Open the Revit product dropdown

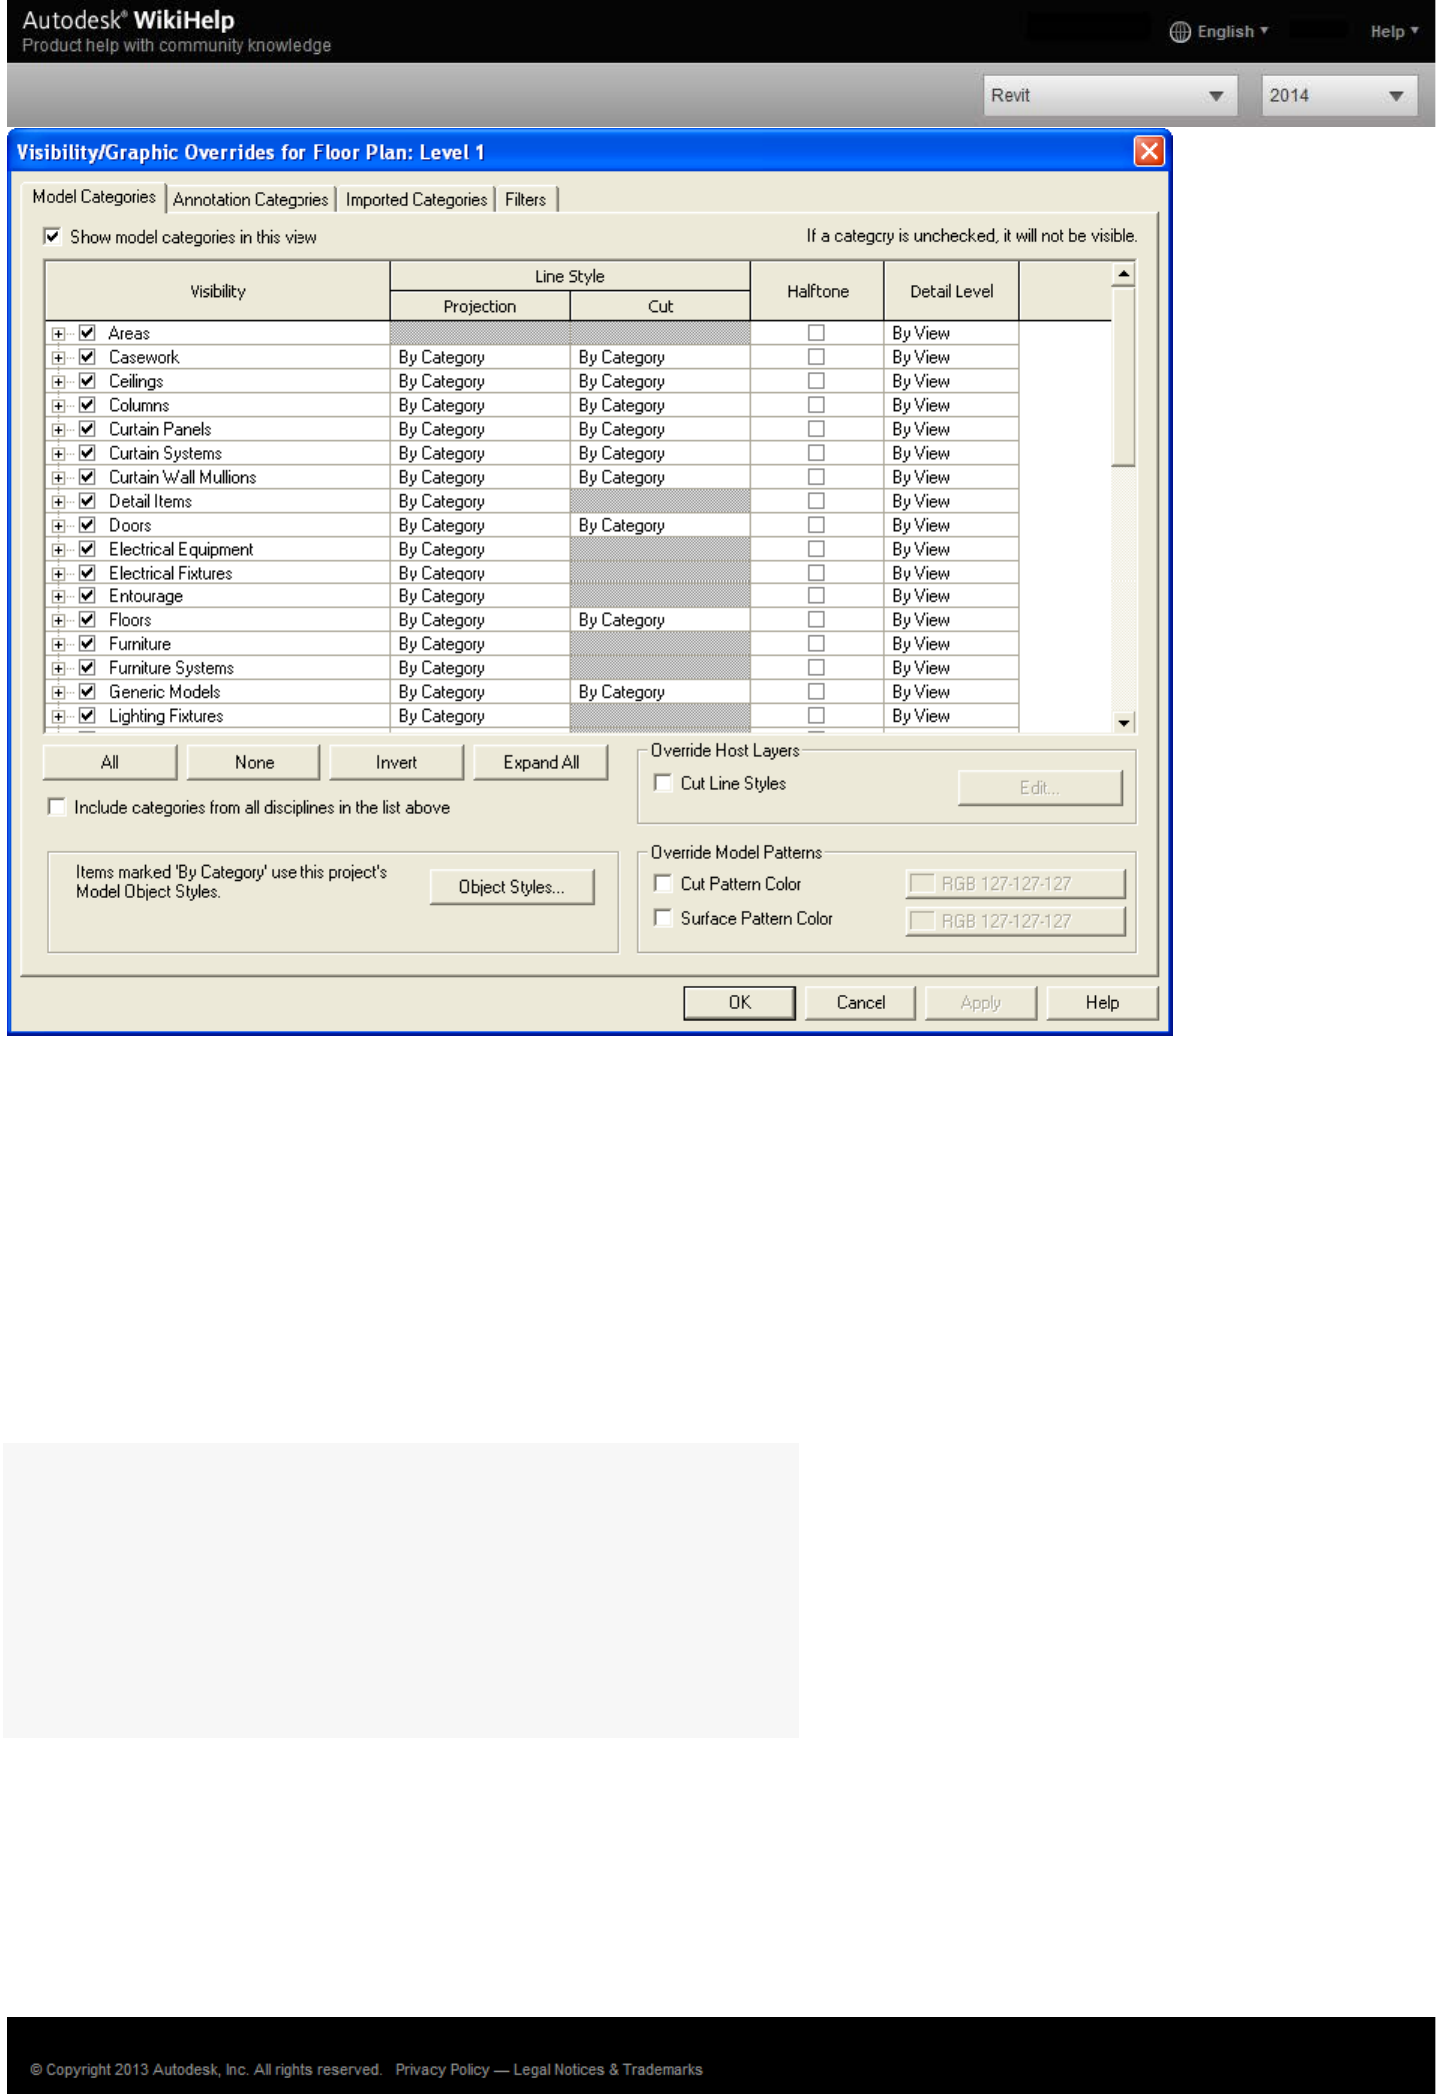1110,95
